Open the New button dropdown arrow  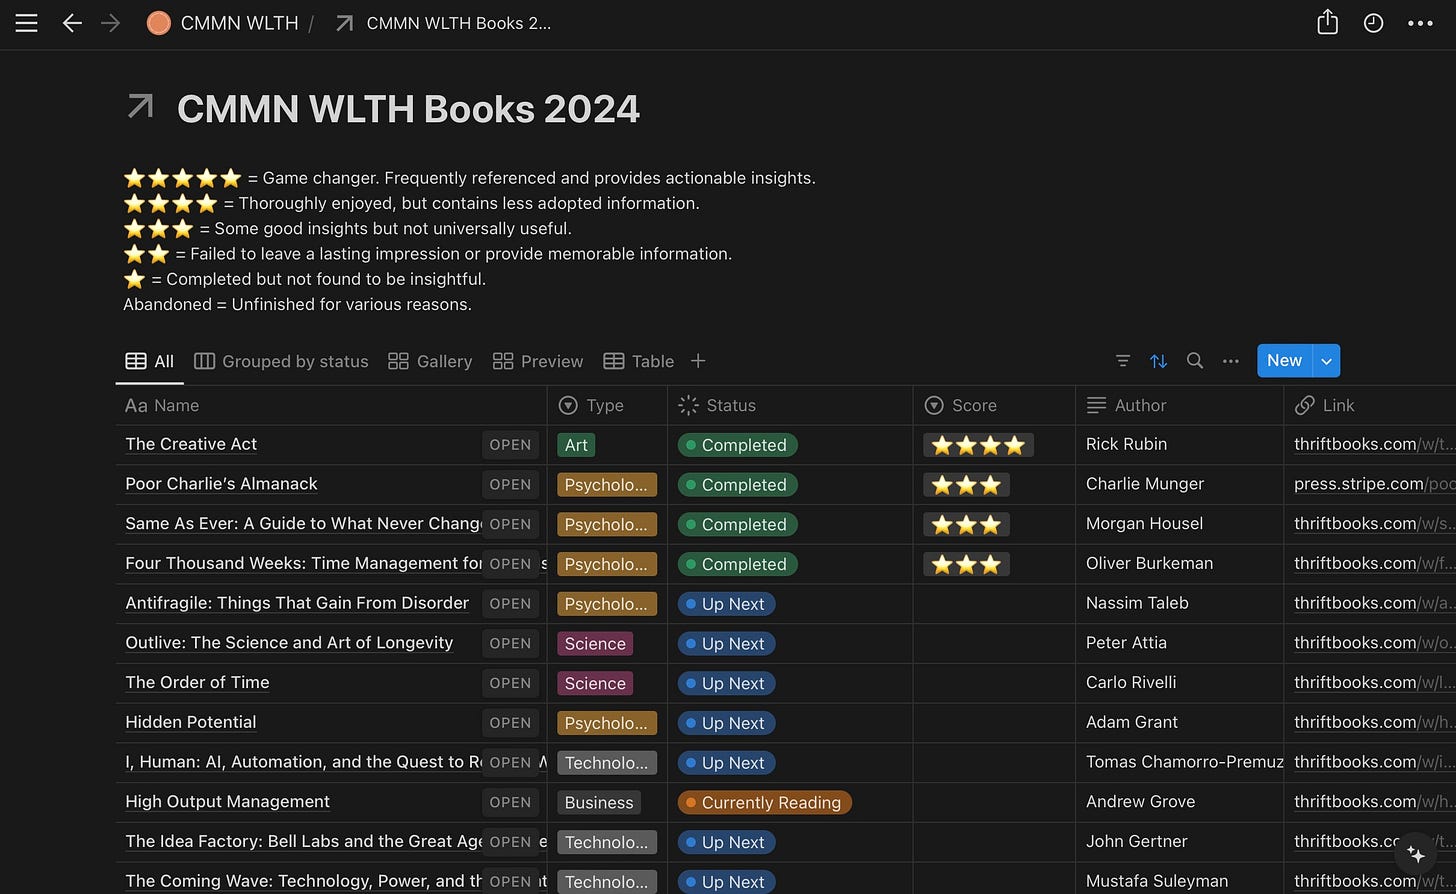coord(1326,361)
